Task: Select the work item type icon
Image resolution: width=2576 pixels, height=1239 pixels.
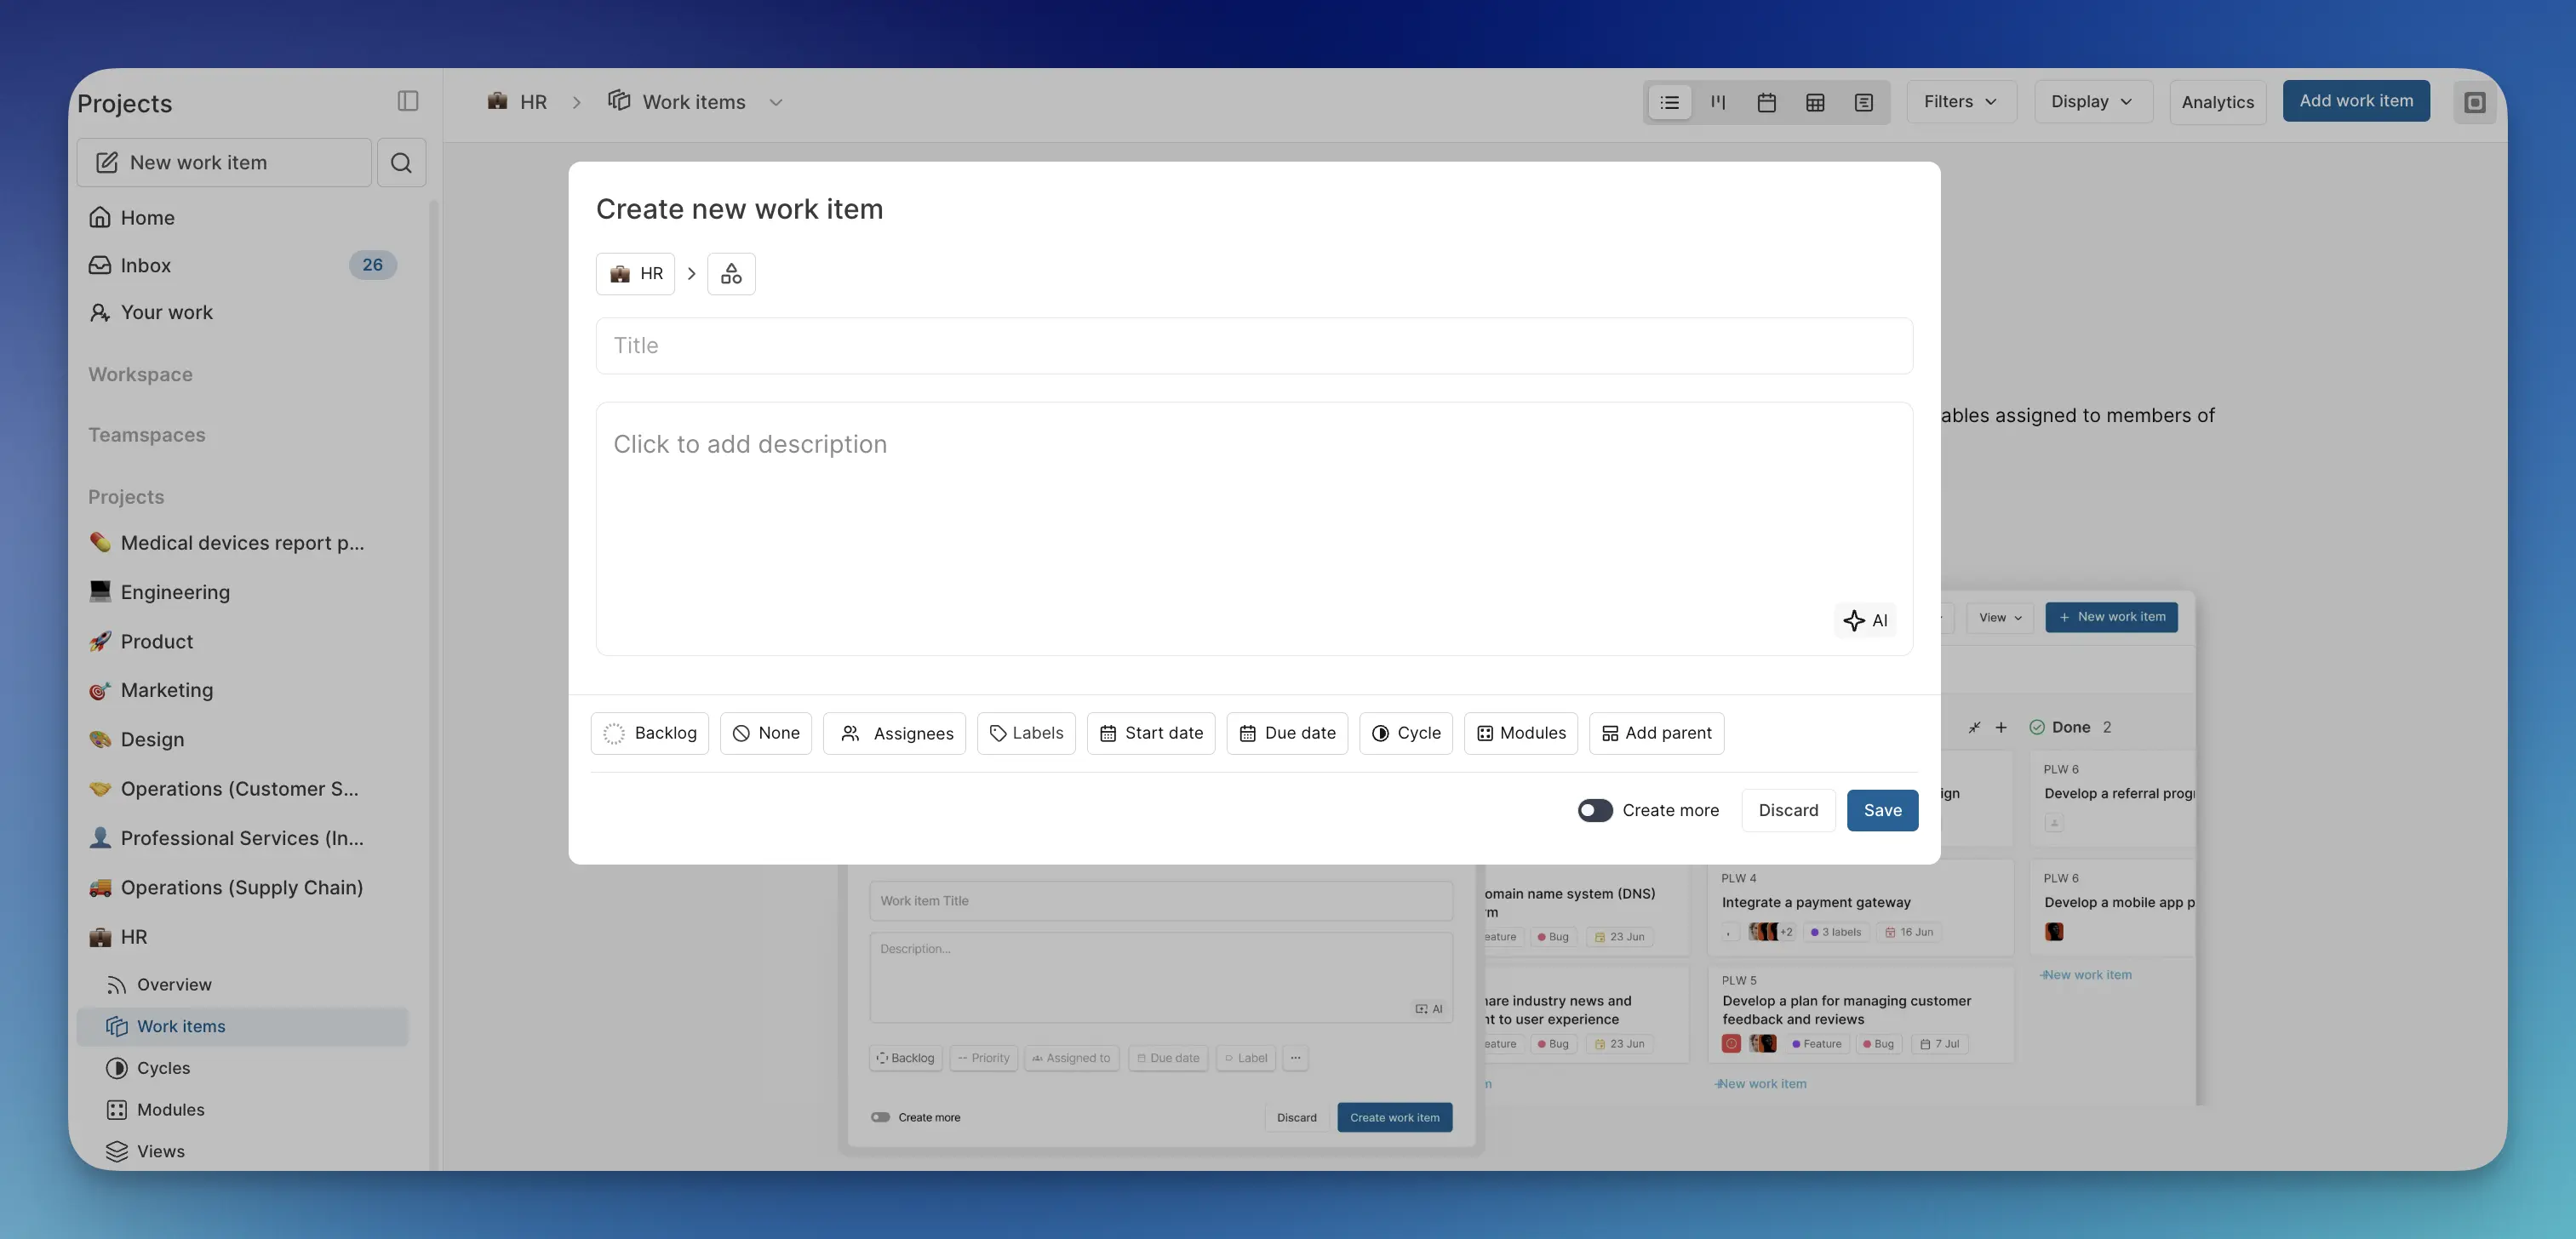Action: [x=731, y=274]
